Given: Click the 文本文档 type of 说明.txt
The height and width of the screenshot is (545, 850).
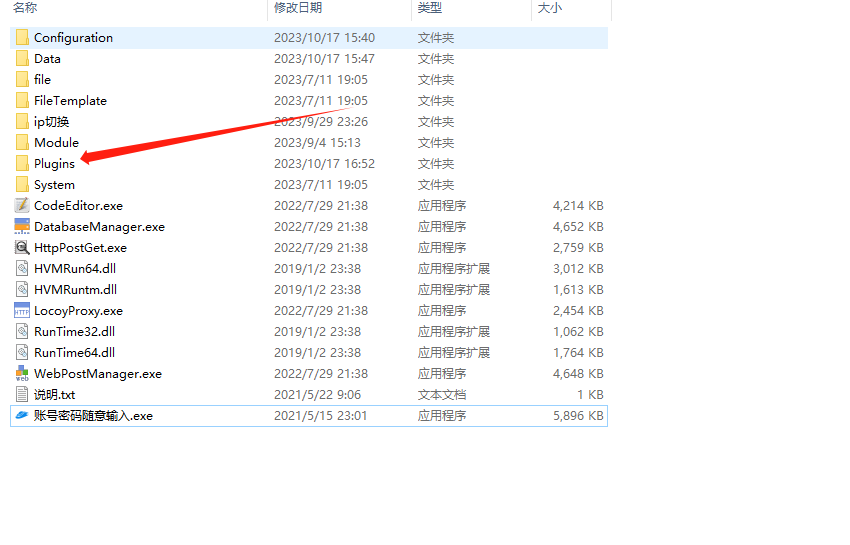Looking at the screenshot, I should pyautogui.click(x=442, y=395).
